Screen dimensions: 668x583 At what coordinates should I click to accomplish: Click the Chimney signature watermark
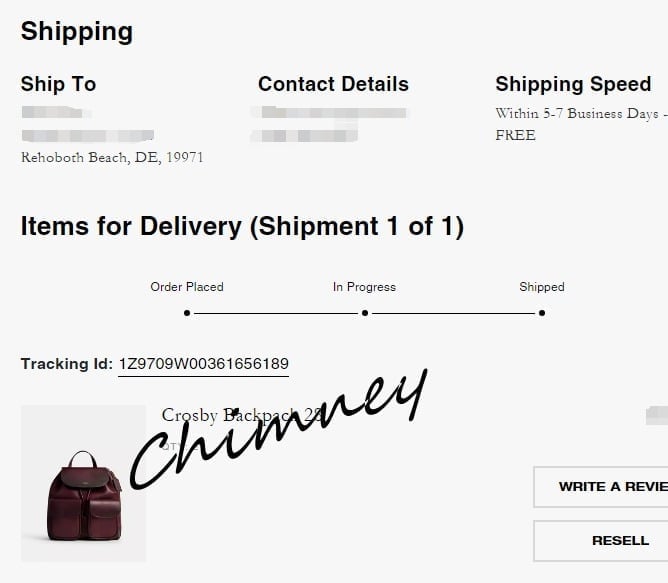279,430
